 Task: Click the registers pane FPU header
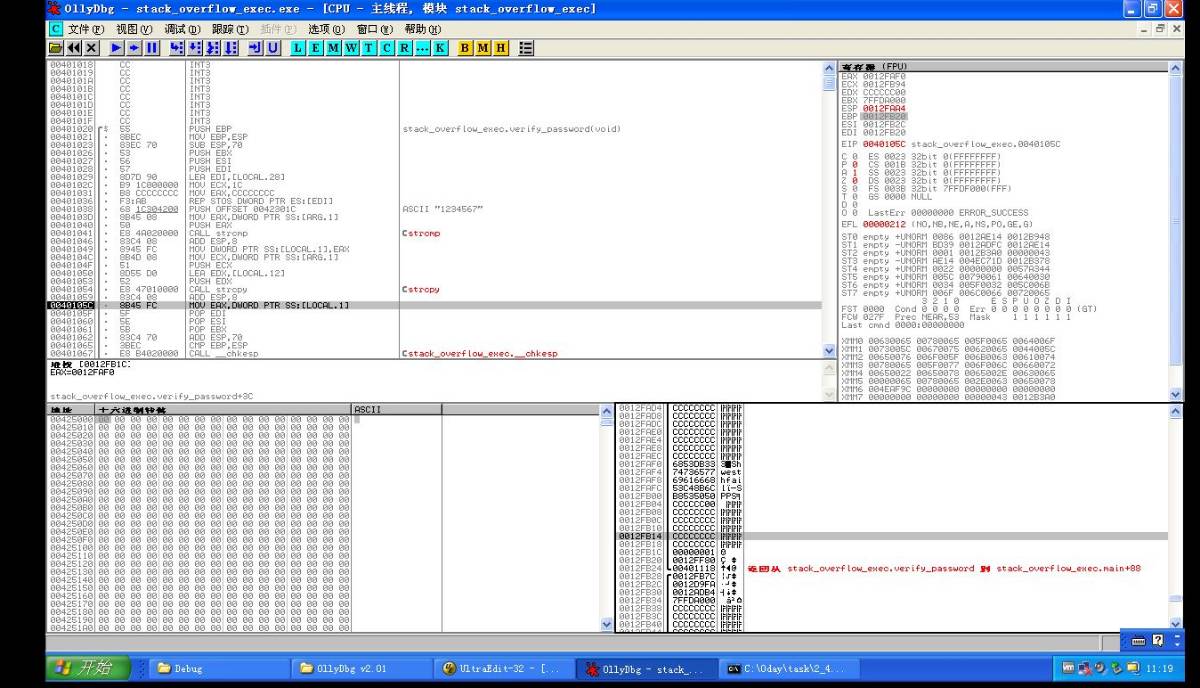tap(1004, 67)
